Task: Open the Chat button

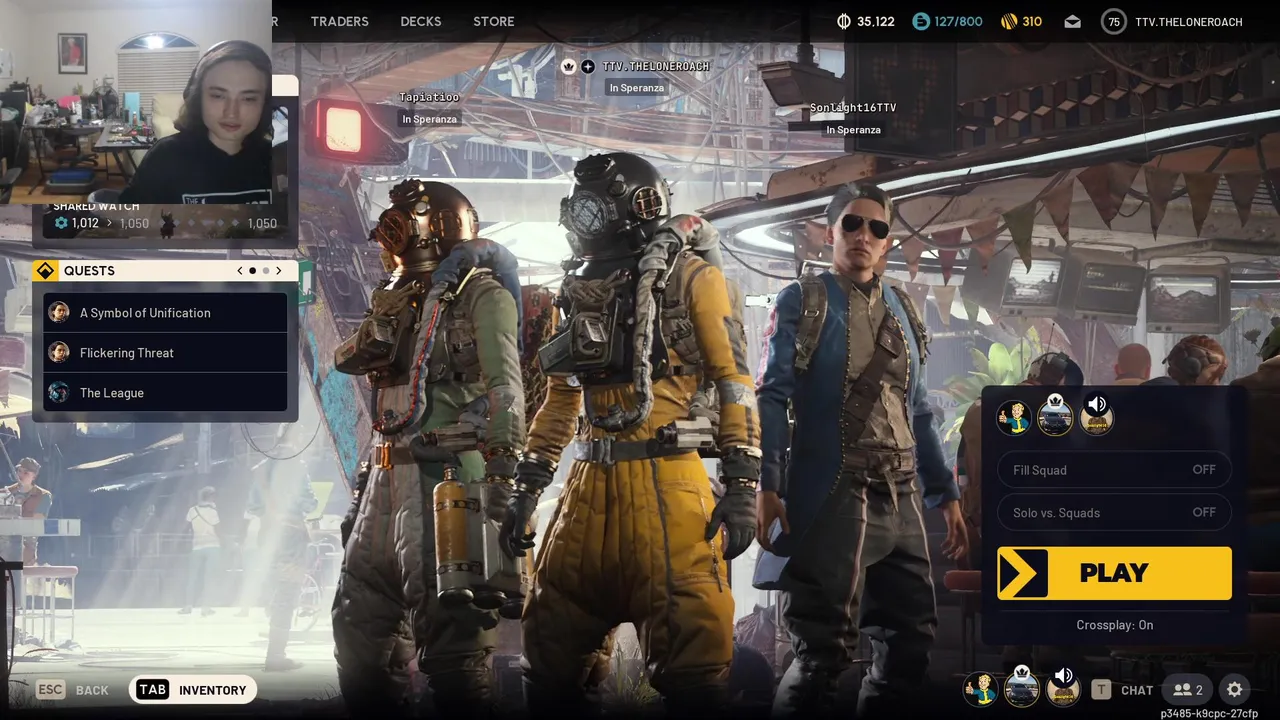Action: click(1122, 689)
